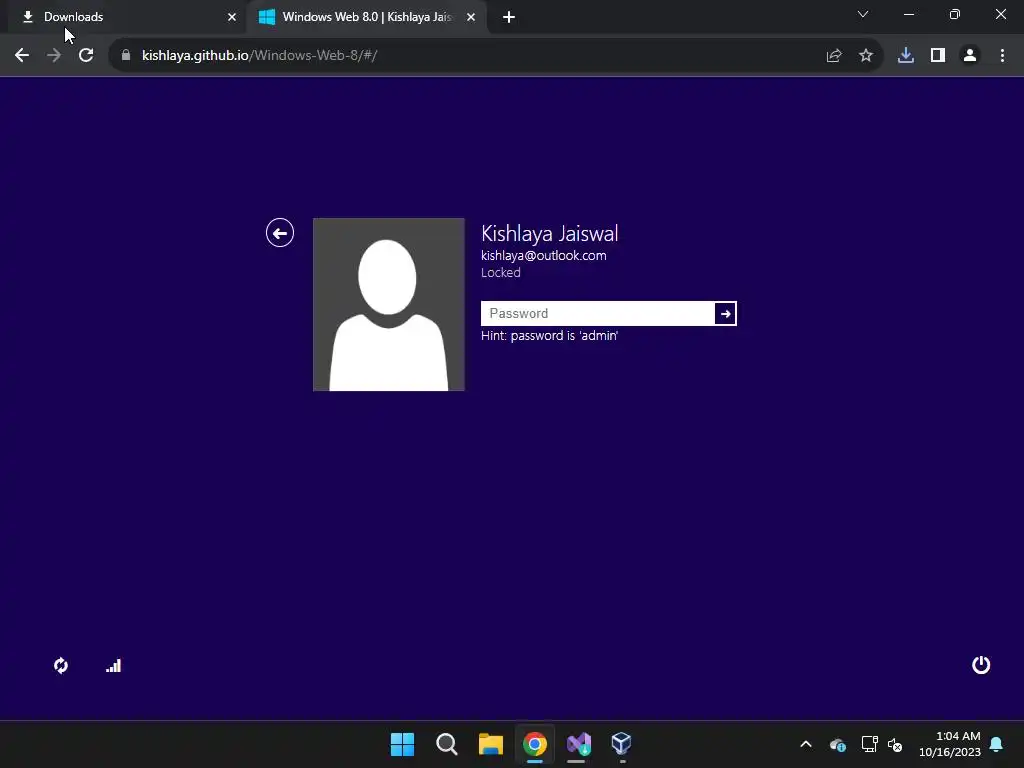Close the Downloads tab

232,17
